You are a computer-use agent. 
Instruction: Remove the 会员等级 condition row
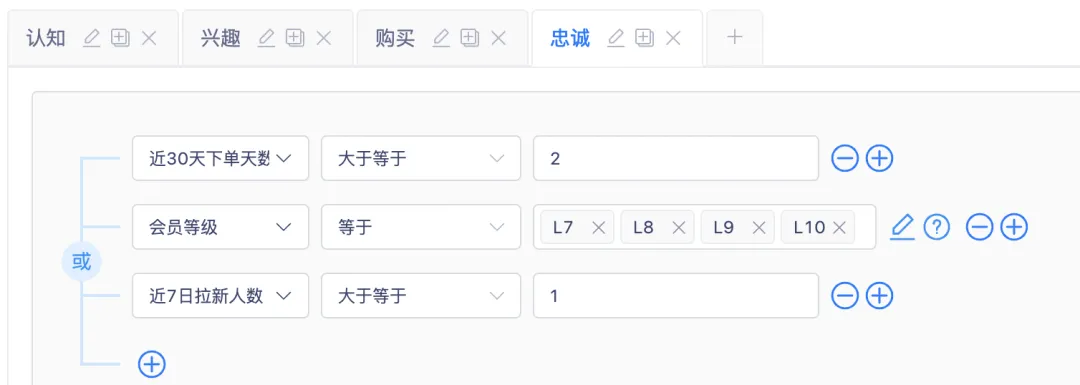(x=979, y=227)
